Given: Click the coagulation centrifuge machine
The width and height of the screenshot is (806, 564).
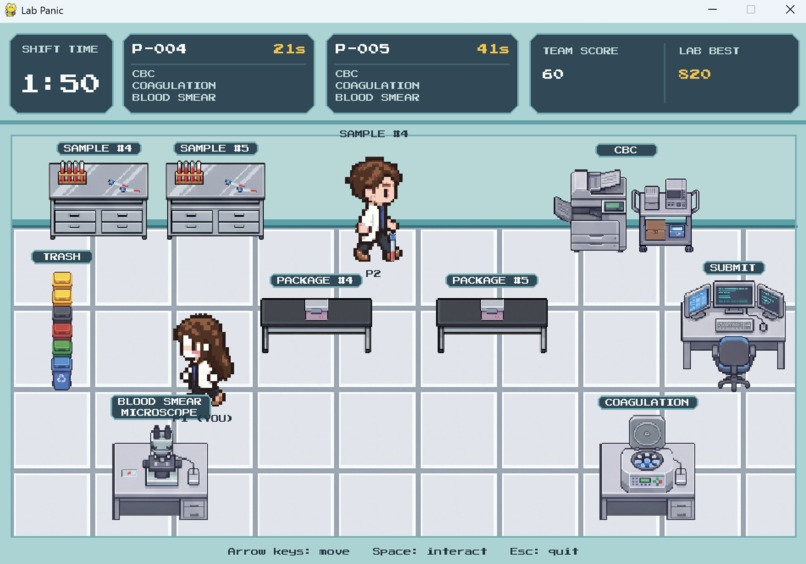Looking at the screenshot, I should click(x=647, y=454).
